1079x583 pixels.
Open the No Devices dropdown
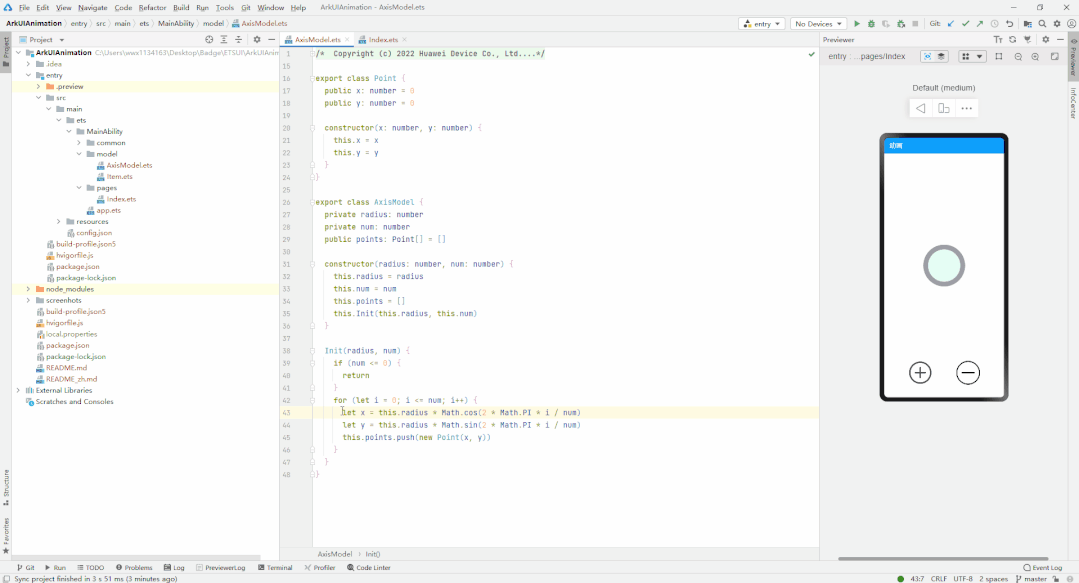[x=818, y=23]
